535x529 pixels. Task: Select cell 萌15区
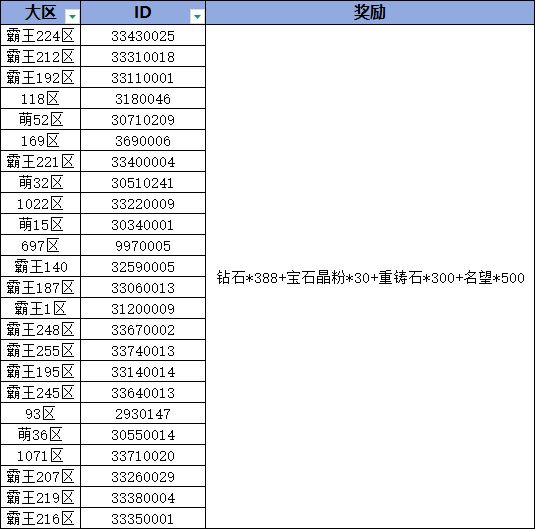coord(41,224)
